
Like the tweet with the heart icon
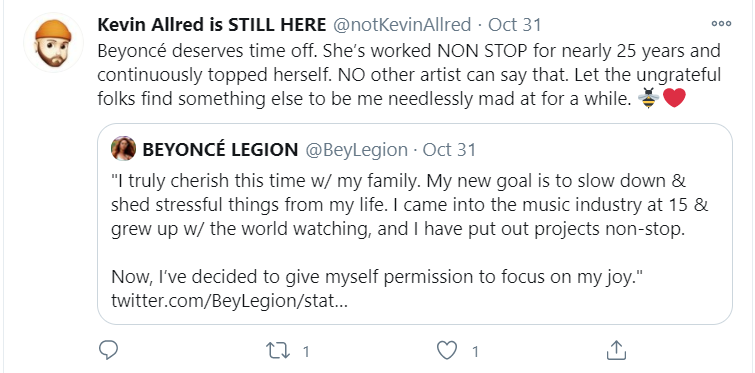point(447,351)
